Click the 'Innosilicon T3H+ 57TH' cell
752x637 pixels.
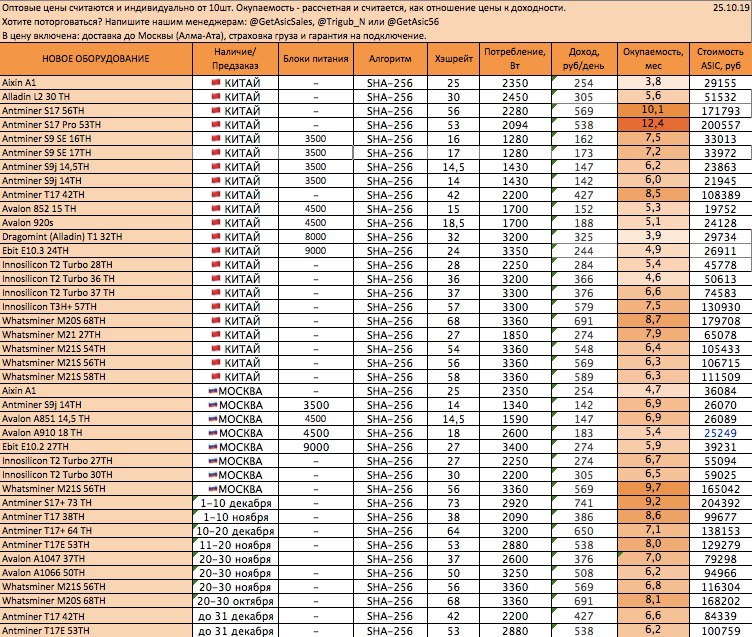(x=96, y=307)
